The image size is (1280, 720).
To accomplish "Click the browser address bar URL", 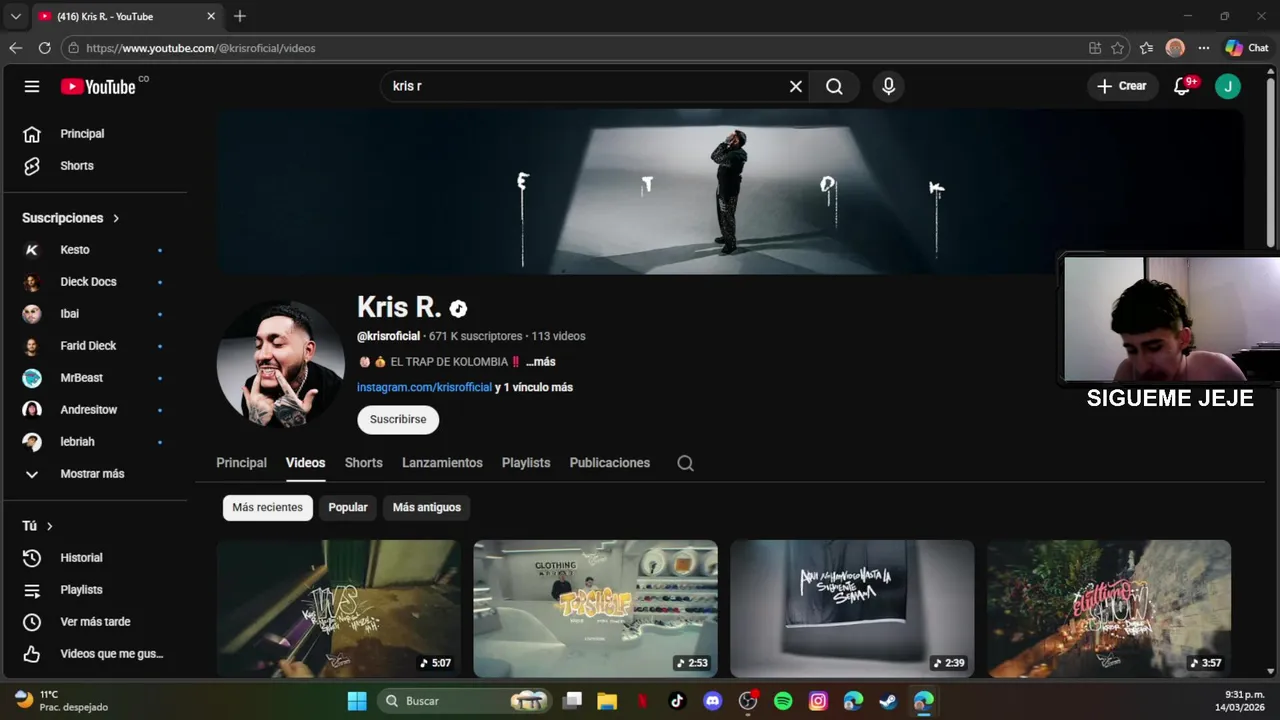I will click(x=200, y=48).
